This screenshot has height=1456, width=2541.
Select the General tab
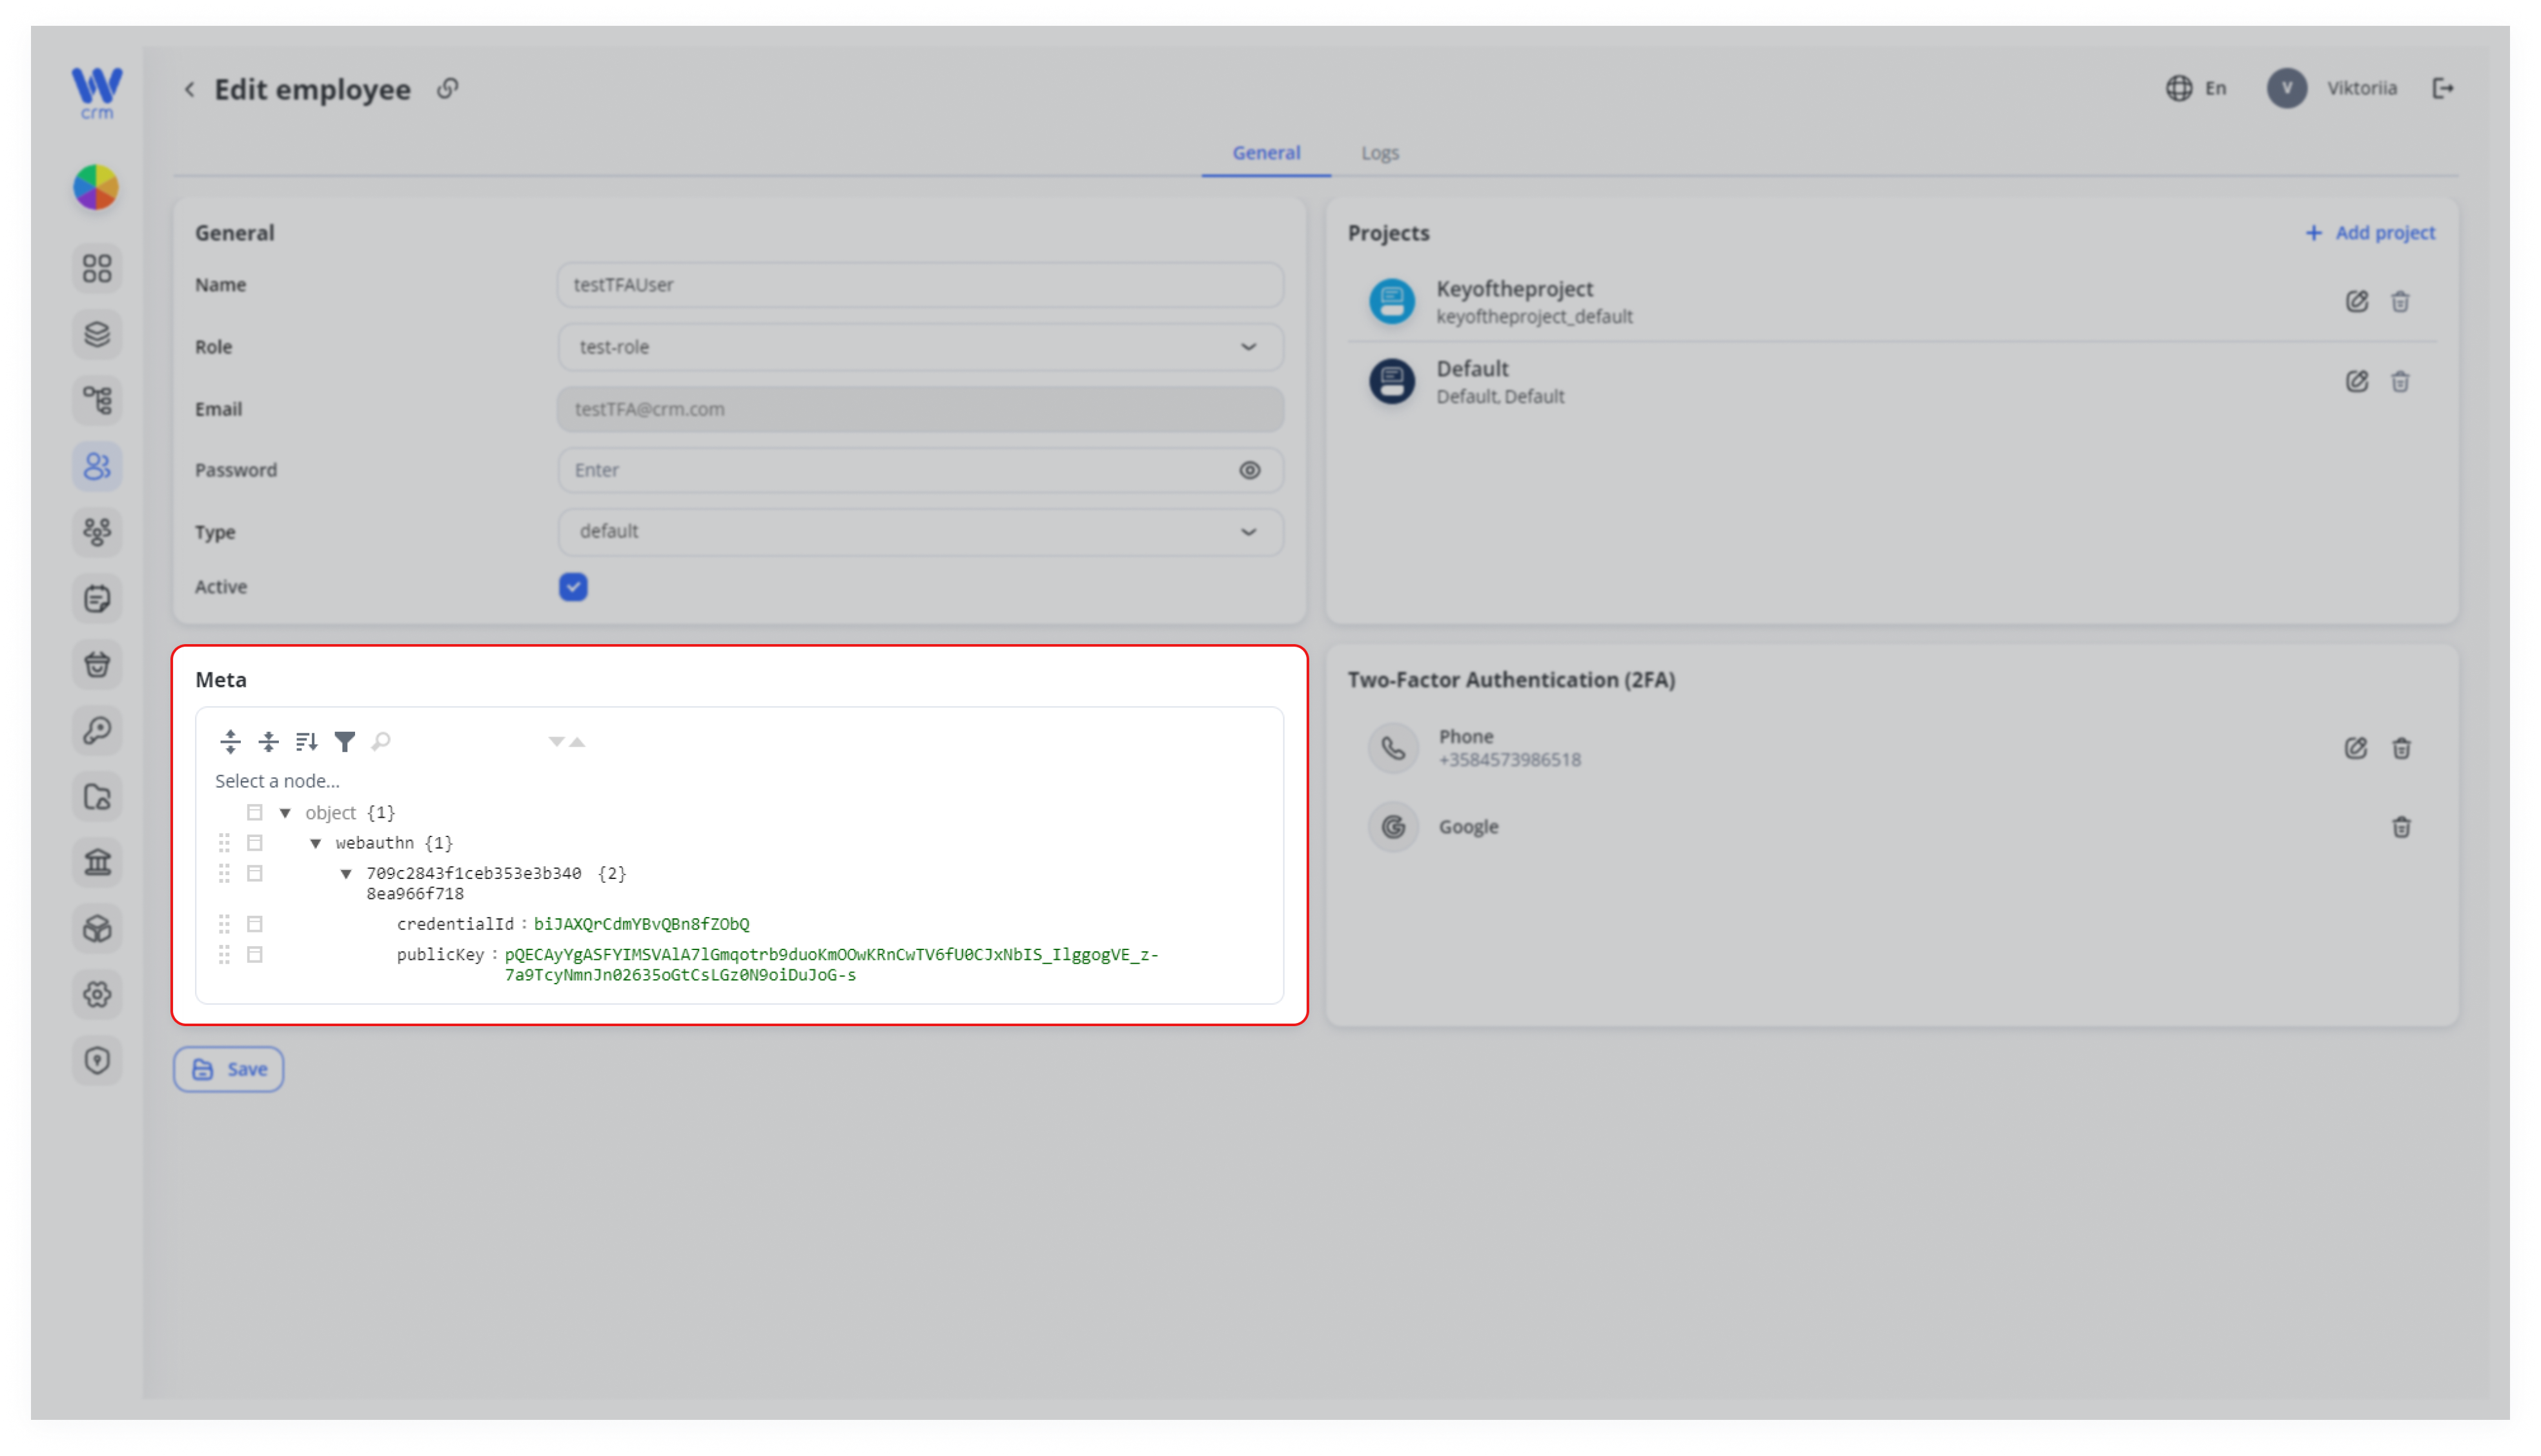pyautogui.click(x=1267, y=153)
